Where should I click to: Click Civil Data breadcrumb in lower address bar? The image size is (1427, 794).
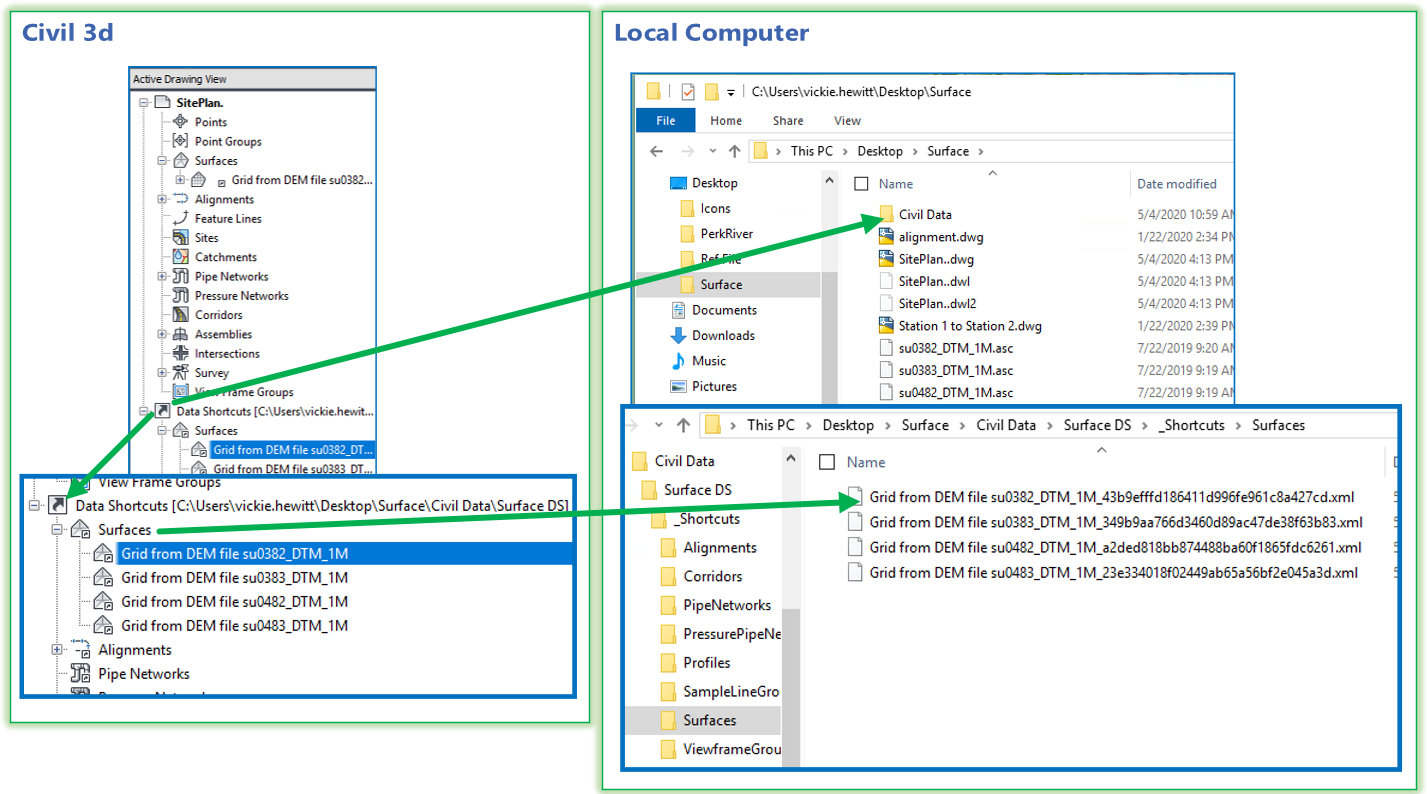coord(1006,425)
